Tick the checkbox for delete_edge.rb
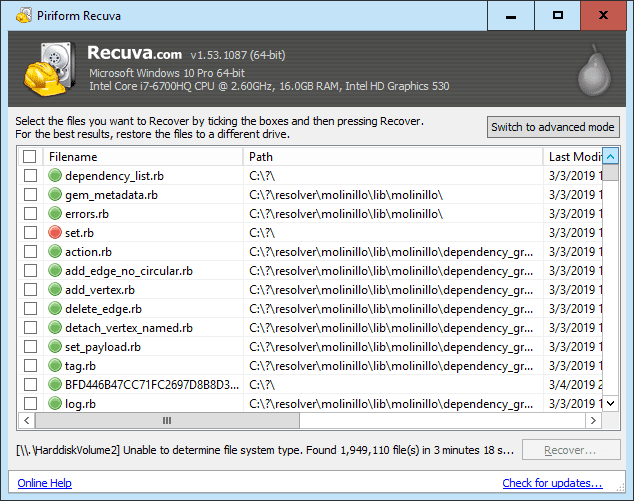Image resolution: width=634 pixels, height=501 pixels. pos(30,309)
